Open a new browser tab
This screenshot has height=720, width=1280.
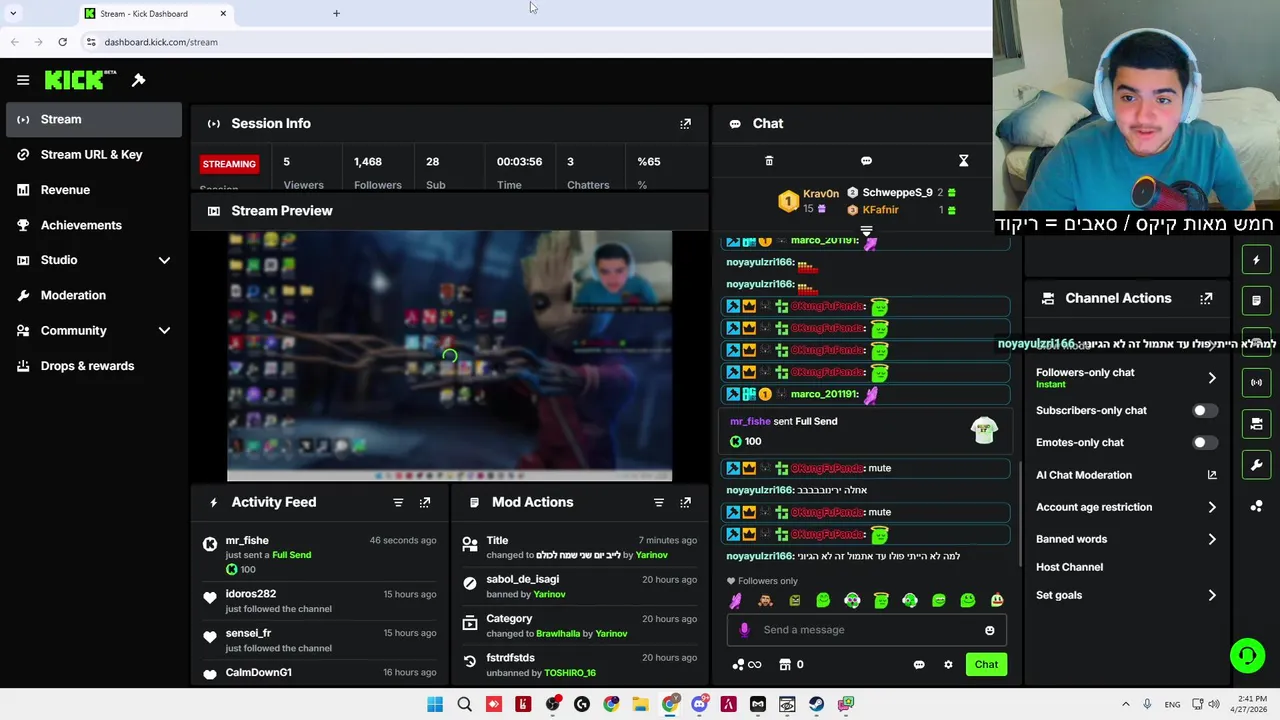(x=336, y=14)
